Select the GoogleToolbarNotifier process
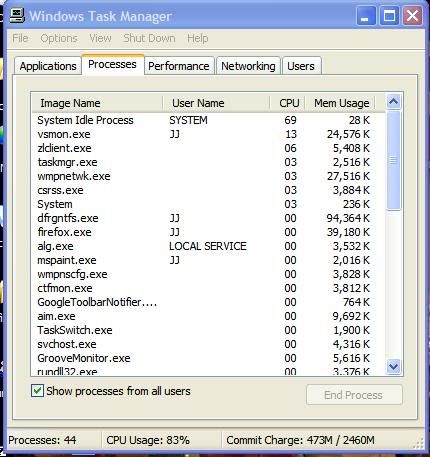430x457 pixels. pos(208,302)
